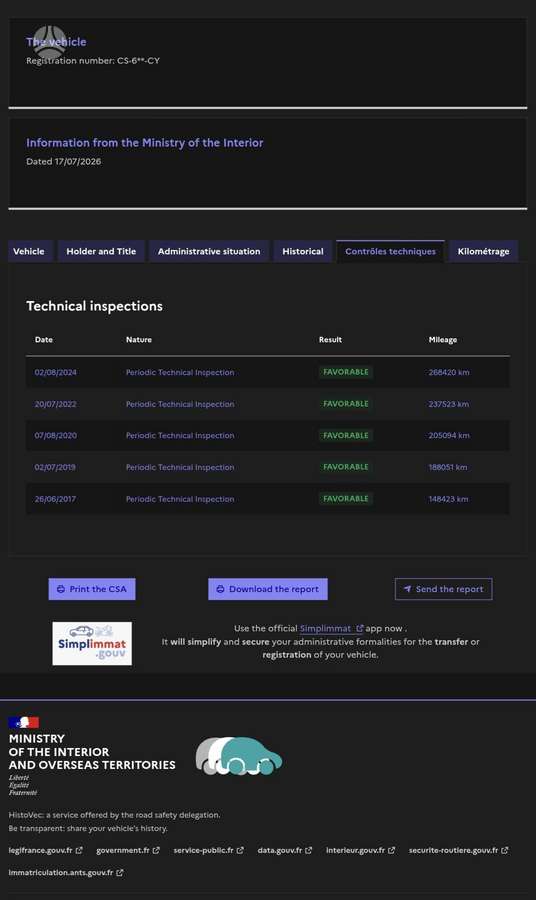The height and width of the screenshot is (900, 536).
Task: Click external icon beside data.gouv.fr
Action: pyautogui.click(x=309, y=850)
